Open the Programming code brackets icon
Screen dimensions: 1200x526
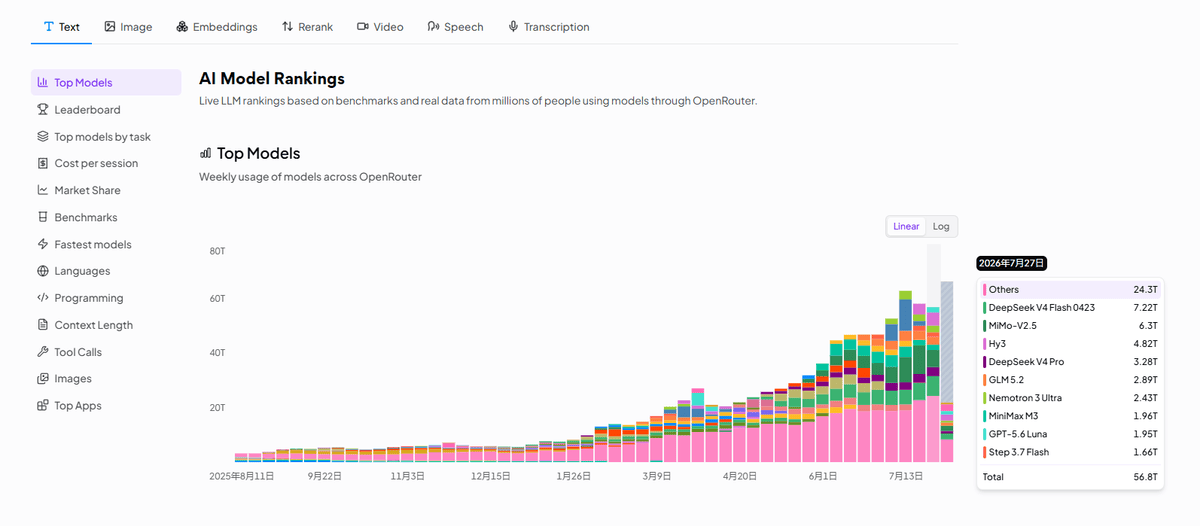coord(43,298)
